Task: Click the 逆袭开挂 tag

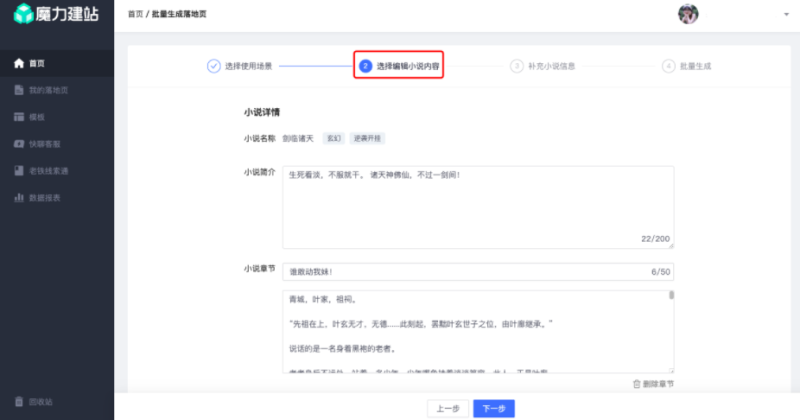Action: click(367, 138)
